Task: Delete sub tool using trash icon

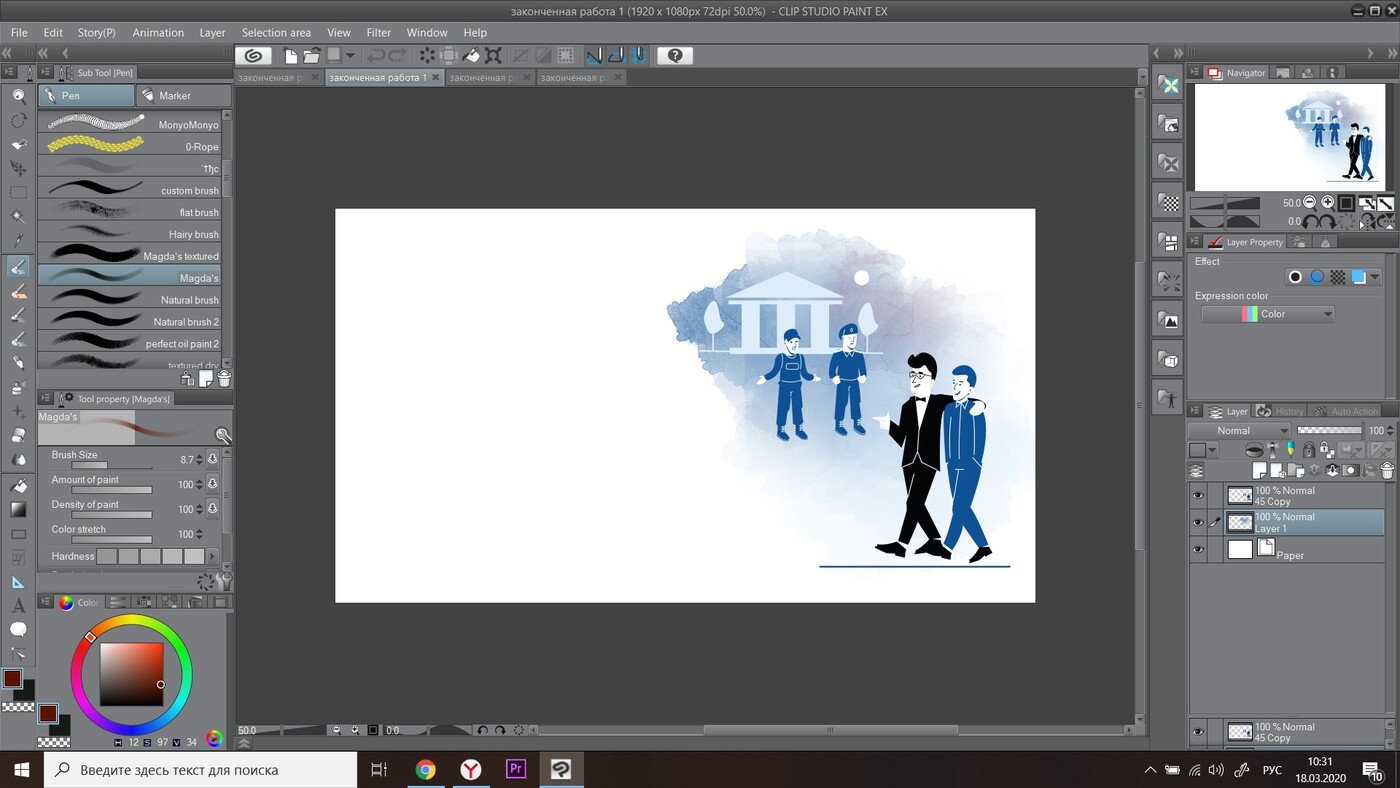Action: (224, 379)
